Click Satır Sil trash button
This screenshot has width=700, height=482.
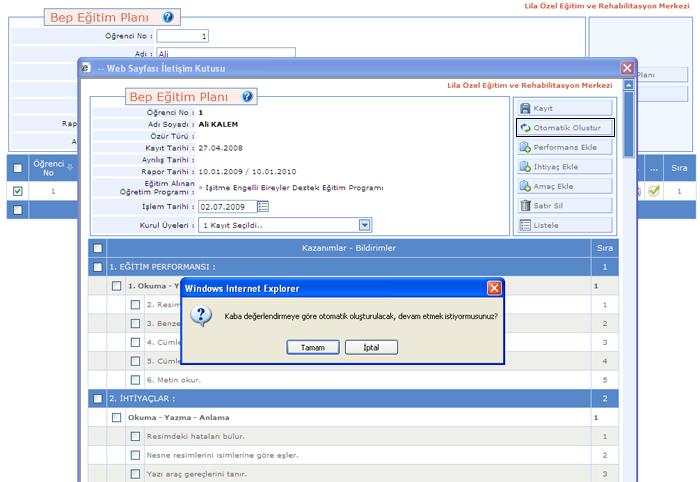point(564,206)
